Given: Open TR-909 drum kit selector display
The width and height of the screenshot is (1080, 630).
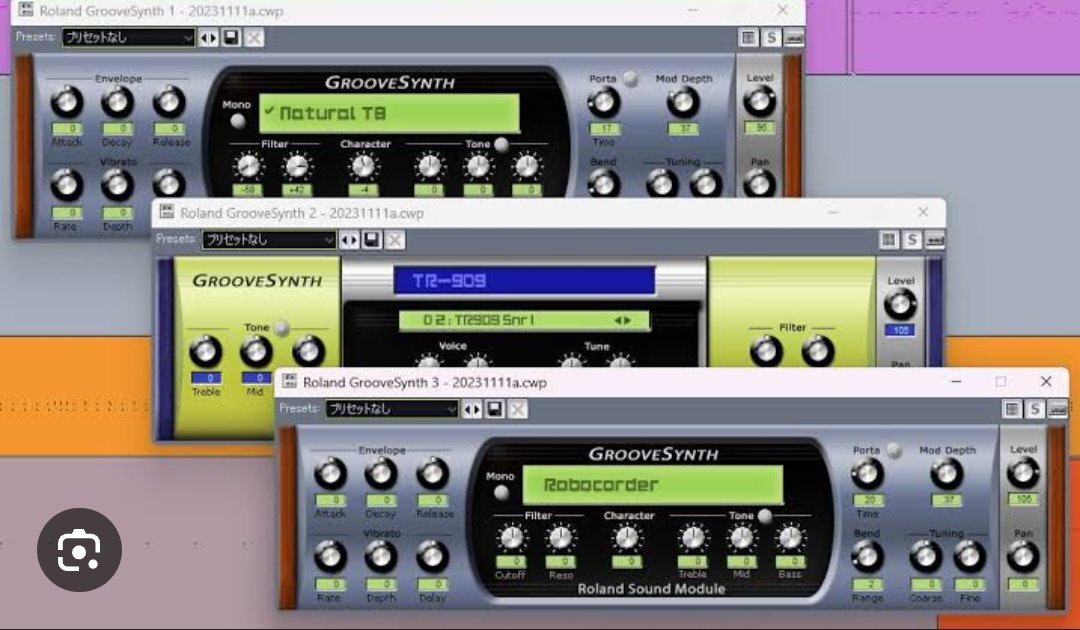Looking at the screenshot, I should pos(524,280).
